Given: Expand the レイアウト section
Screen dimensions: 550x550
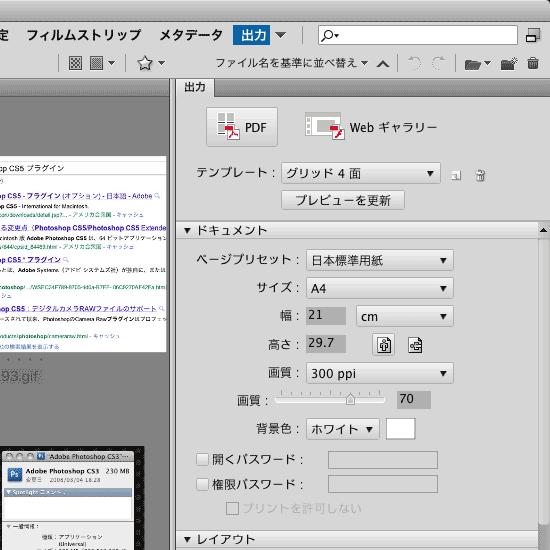Looking at the screenshot, I should pos(187,539).
